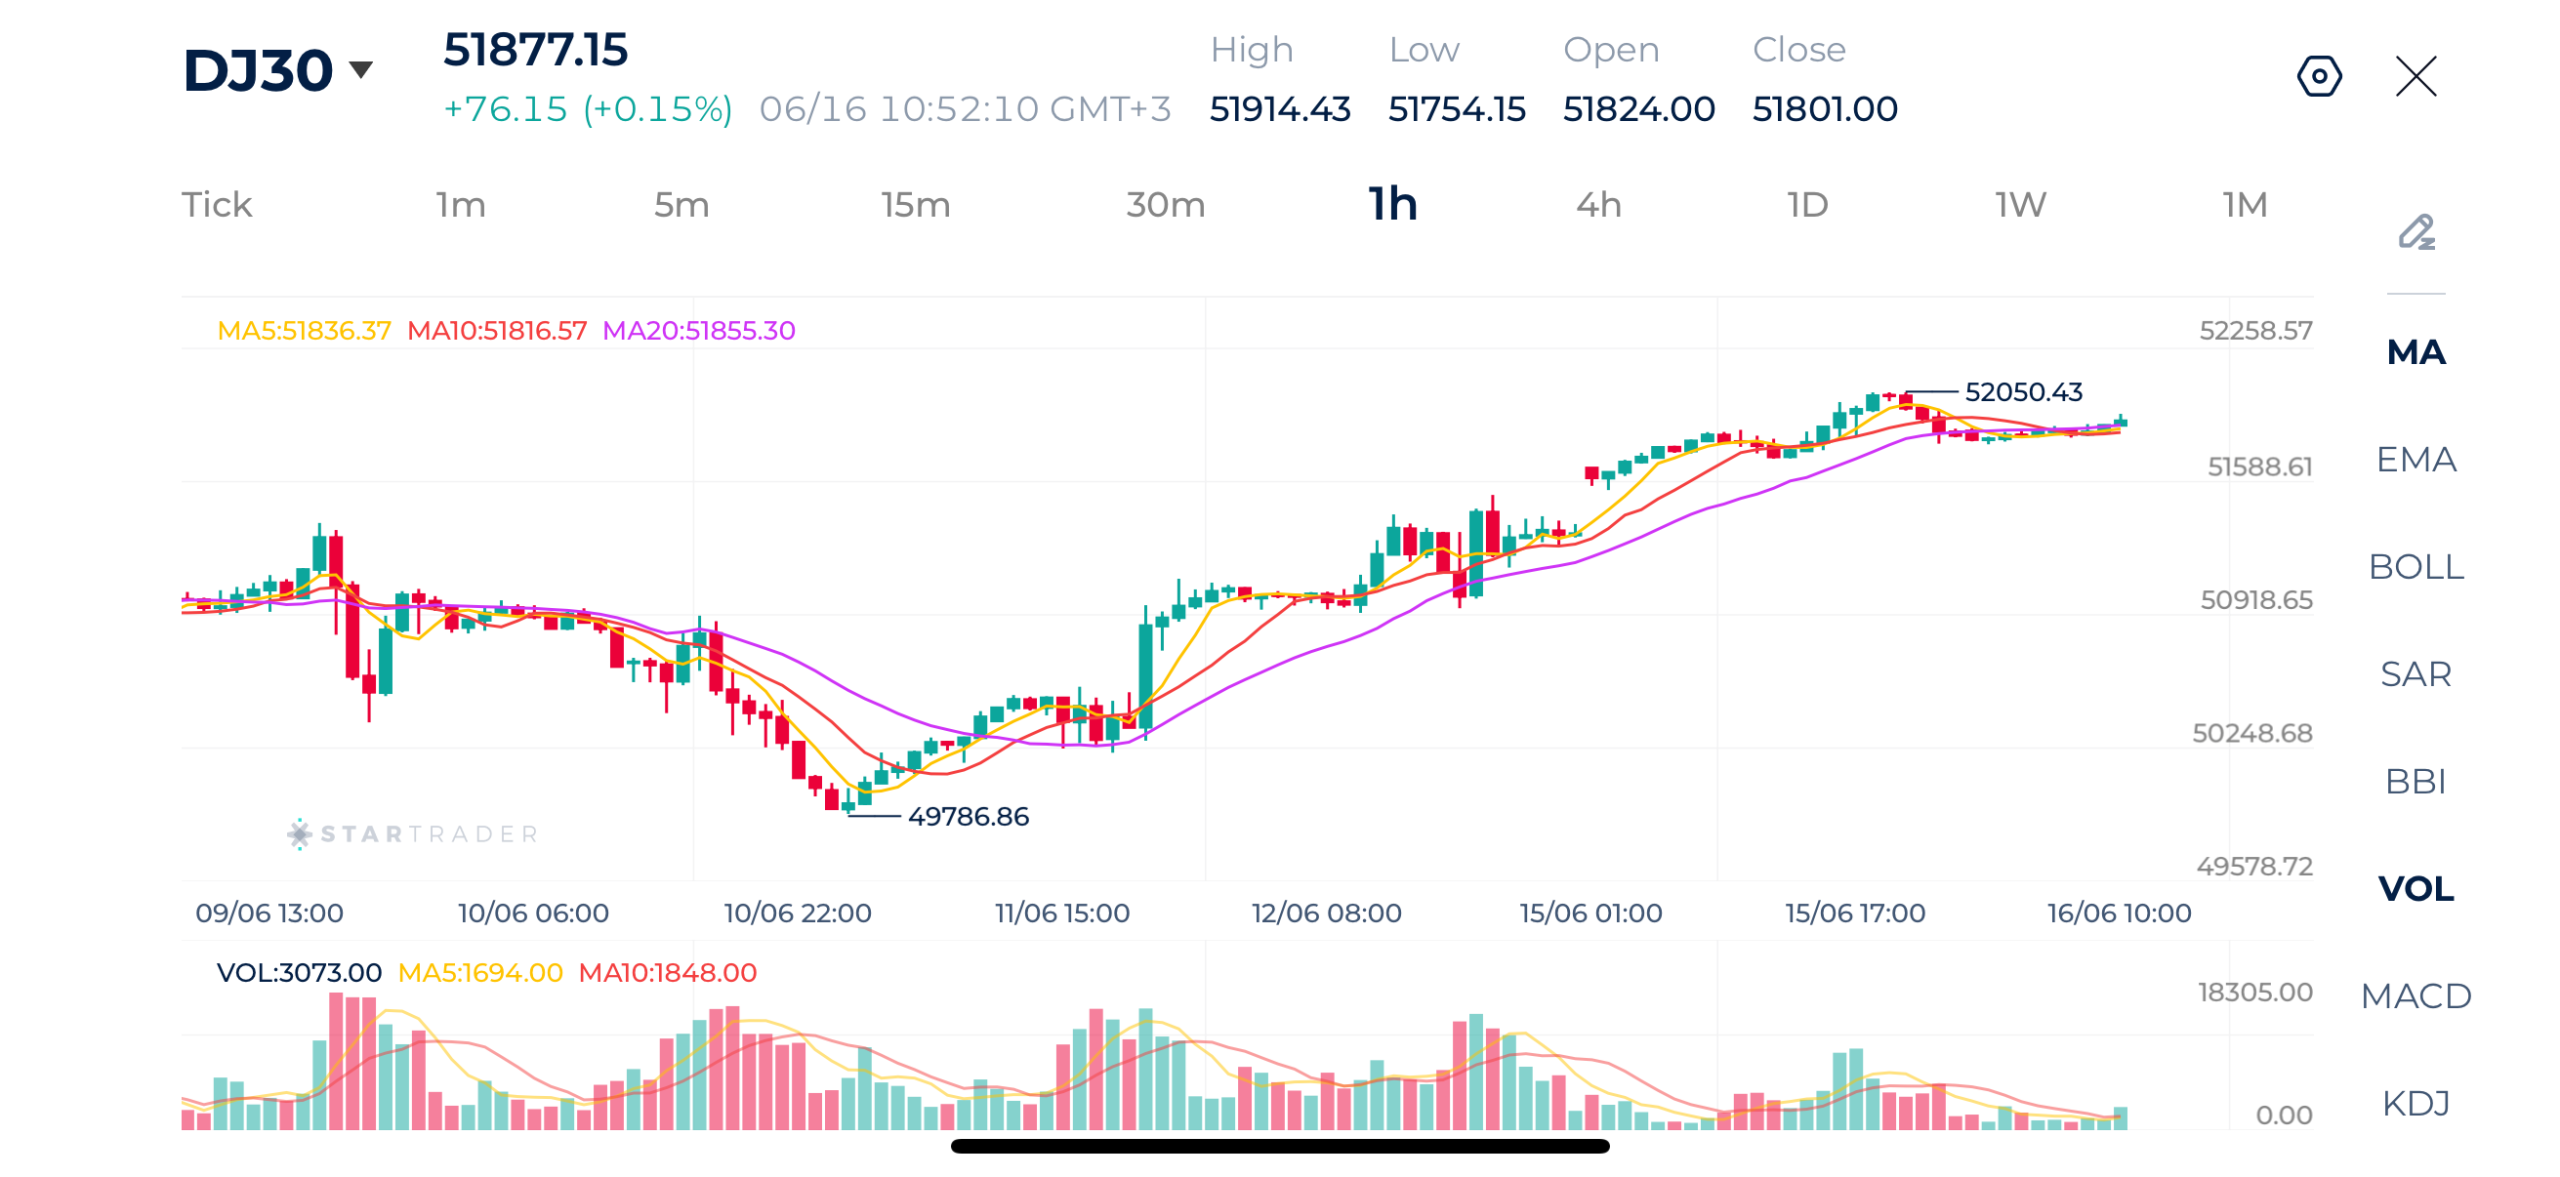Close the chart with X icon
Viewport: 2560px width, 1177px height.
click(x=2415, y=76)
